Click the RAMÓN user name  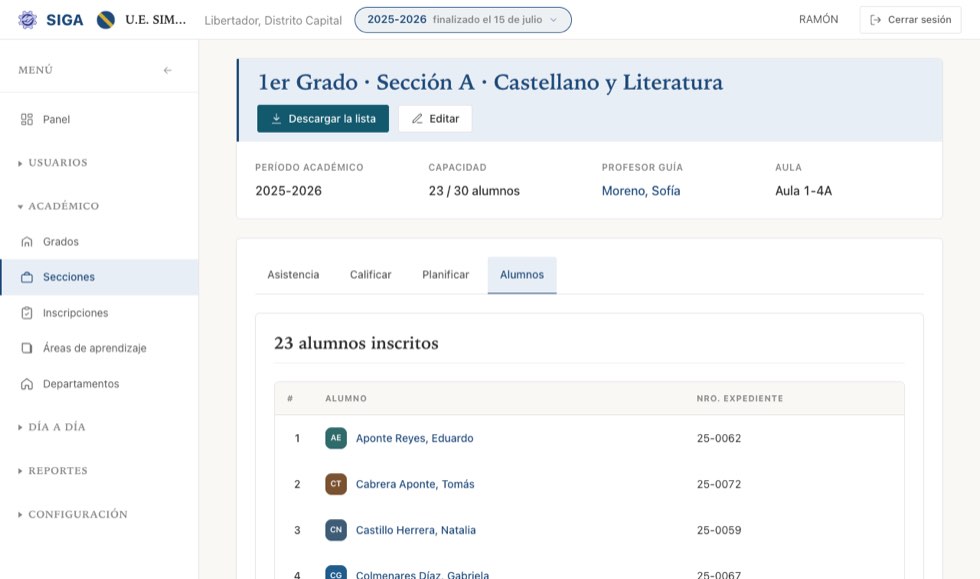coord(818,19)
